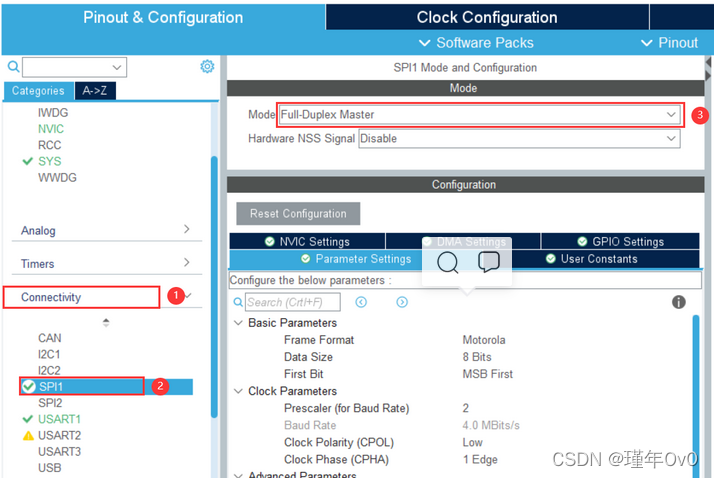Select the A->Z tab
714x478 pixels.
coord(95,91)
